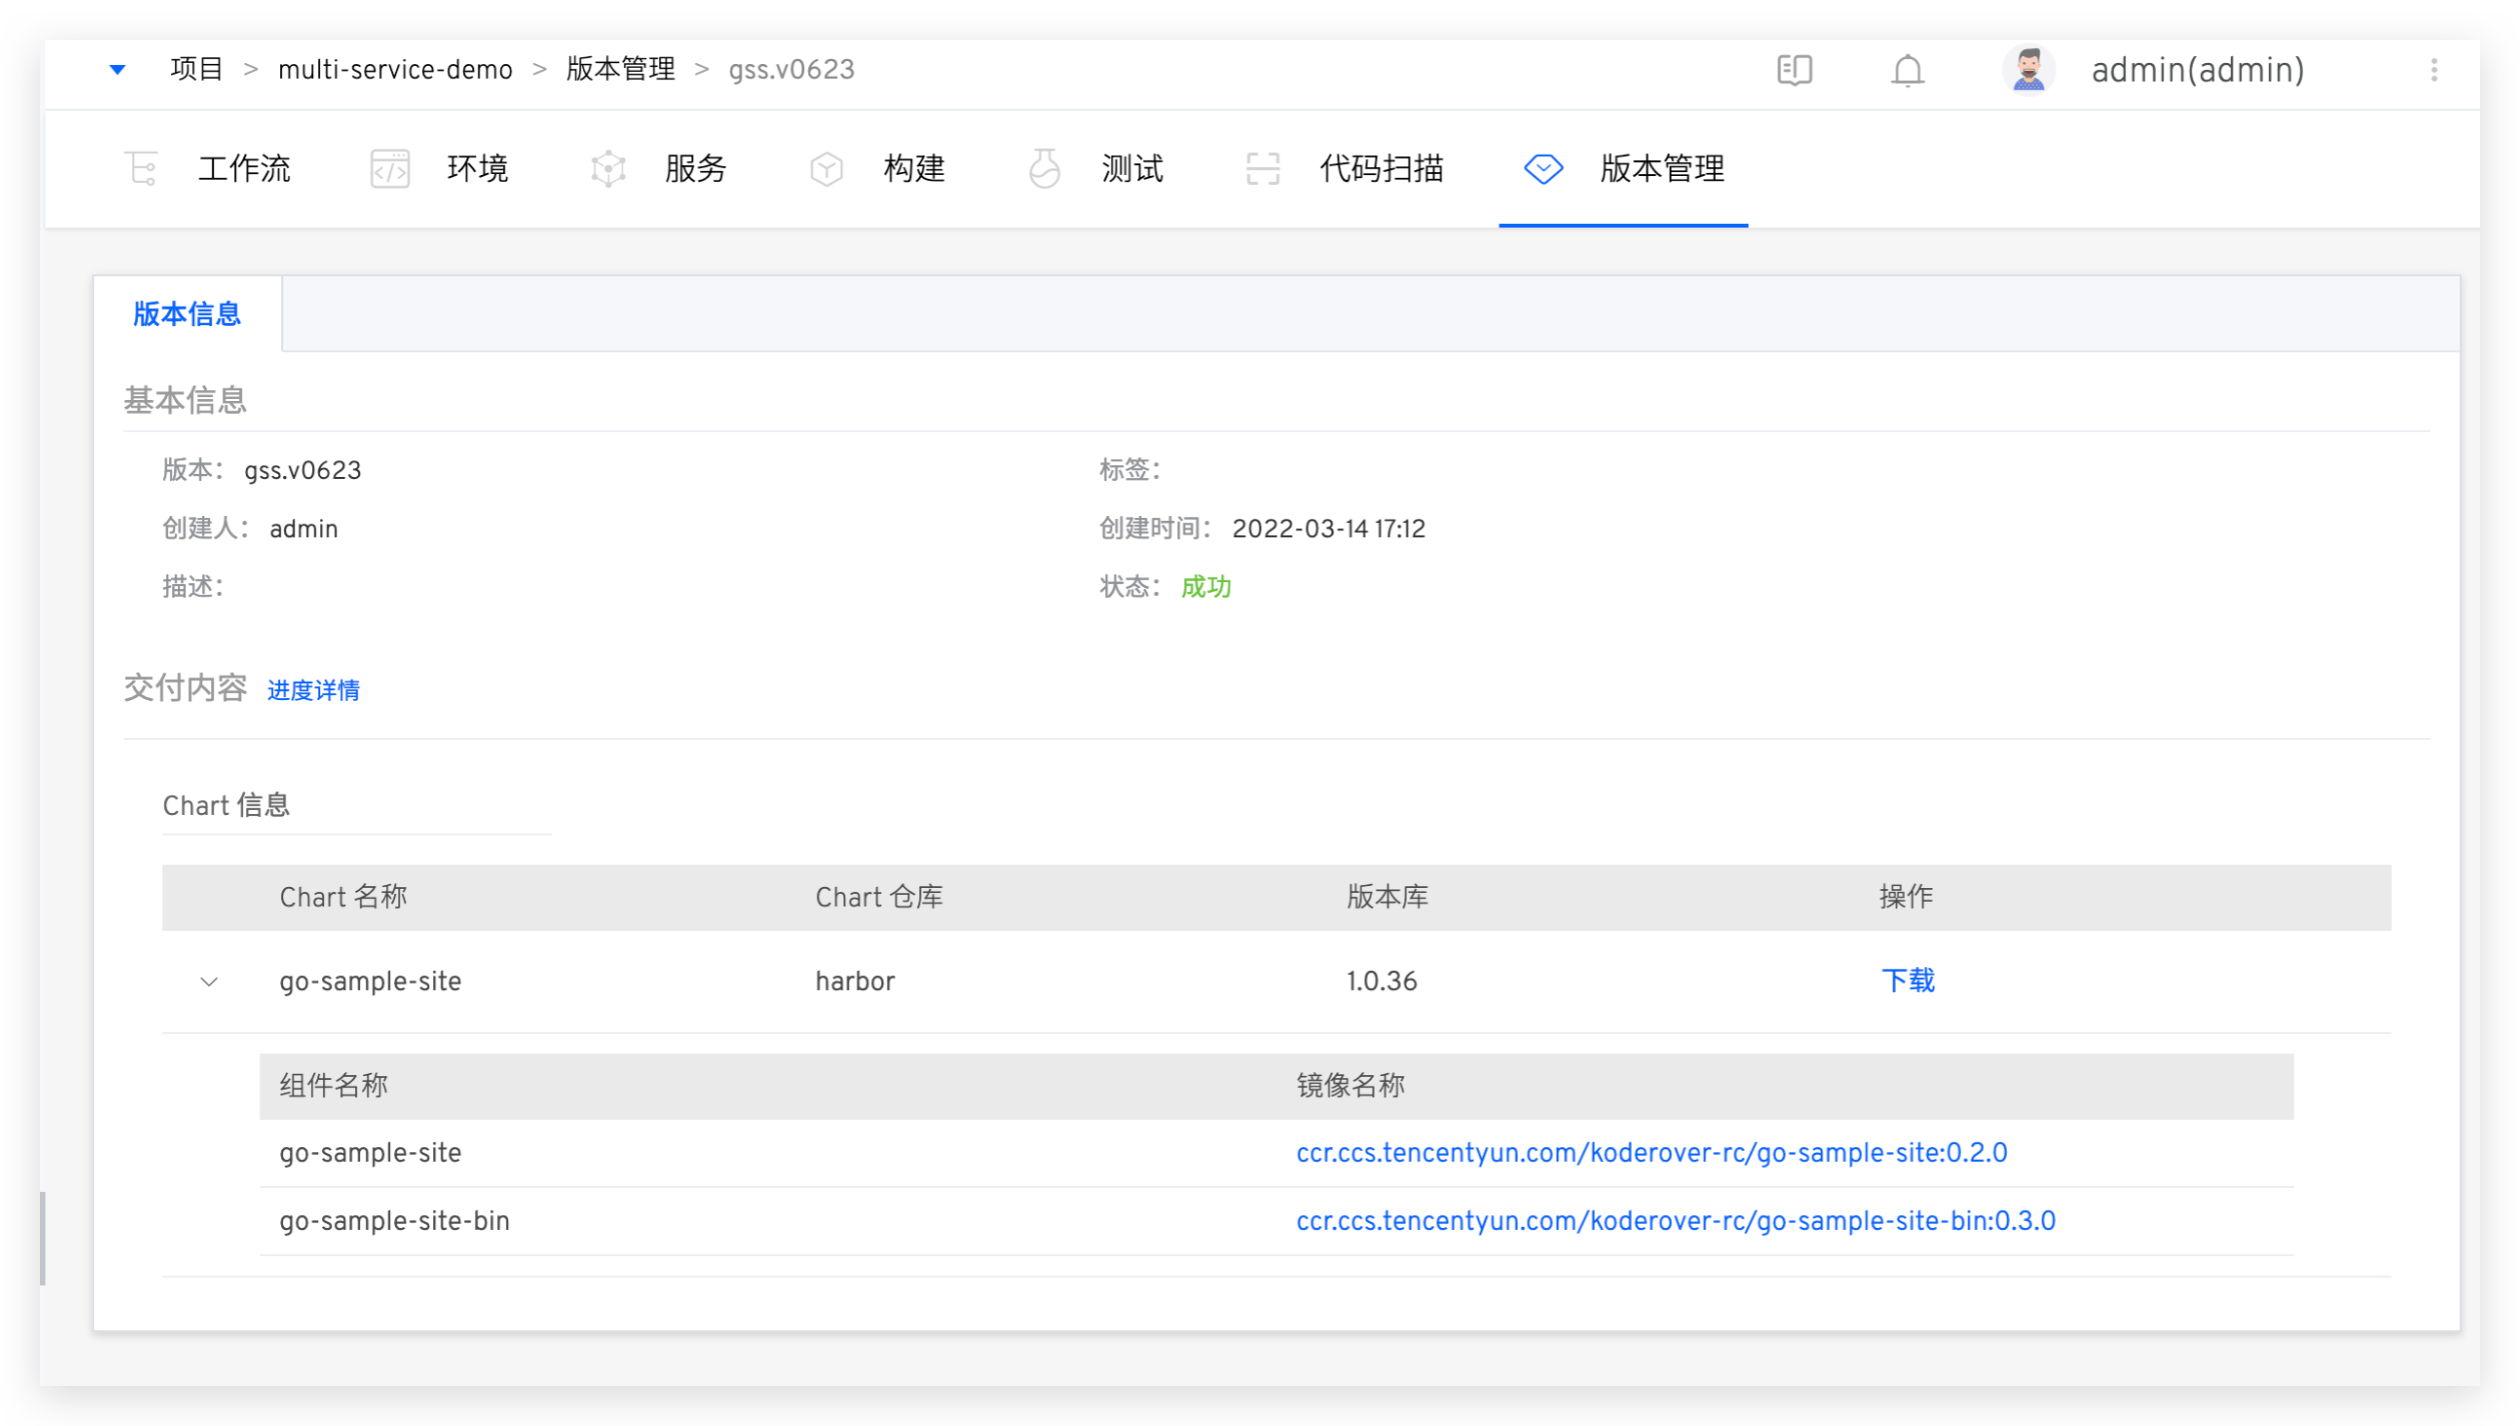Screen dimensions: 2520x1426
Task: Open the go-sample-site-bin:0.3.0 image link
Action: pyautogui.click(x=1675, y=1221)
